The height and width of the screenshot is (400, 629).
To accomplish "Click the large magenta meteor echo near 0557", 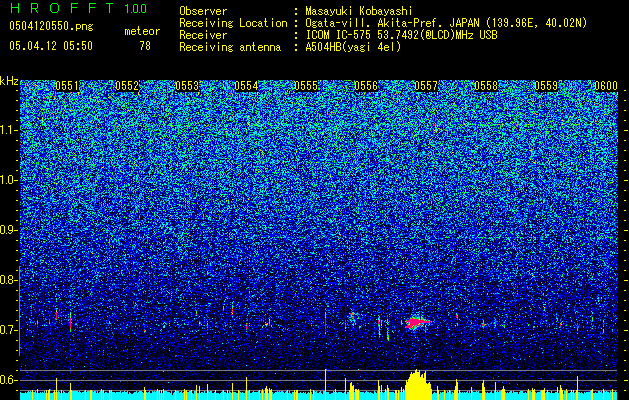I will coord(416,323).
